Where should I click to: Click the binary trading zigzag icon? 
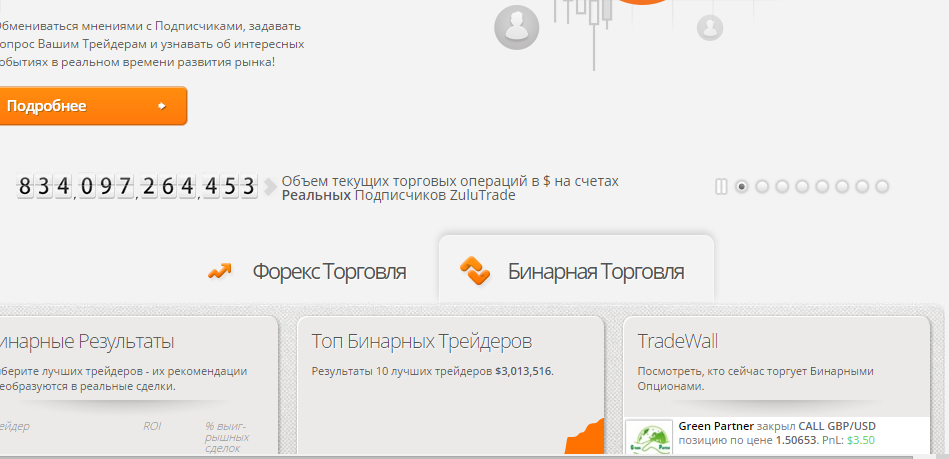pos(475,271)
